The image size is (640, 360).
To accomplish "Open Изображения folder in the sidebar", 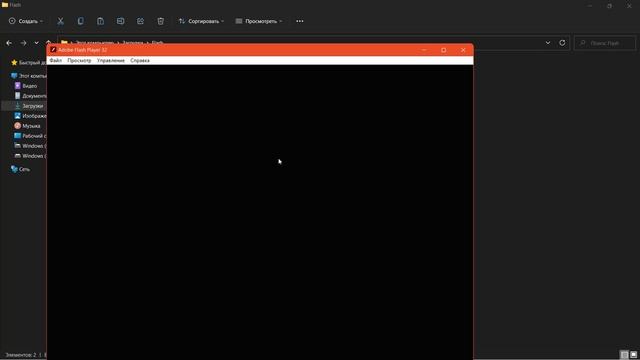I will tap(30, 116).
